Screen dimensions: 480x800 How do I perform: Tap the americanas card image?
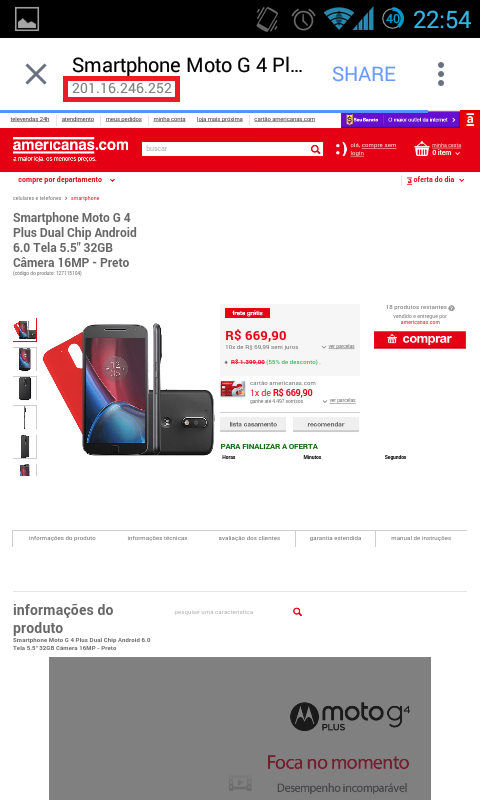[x=233, y=389]
